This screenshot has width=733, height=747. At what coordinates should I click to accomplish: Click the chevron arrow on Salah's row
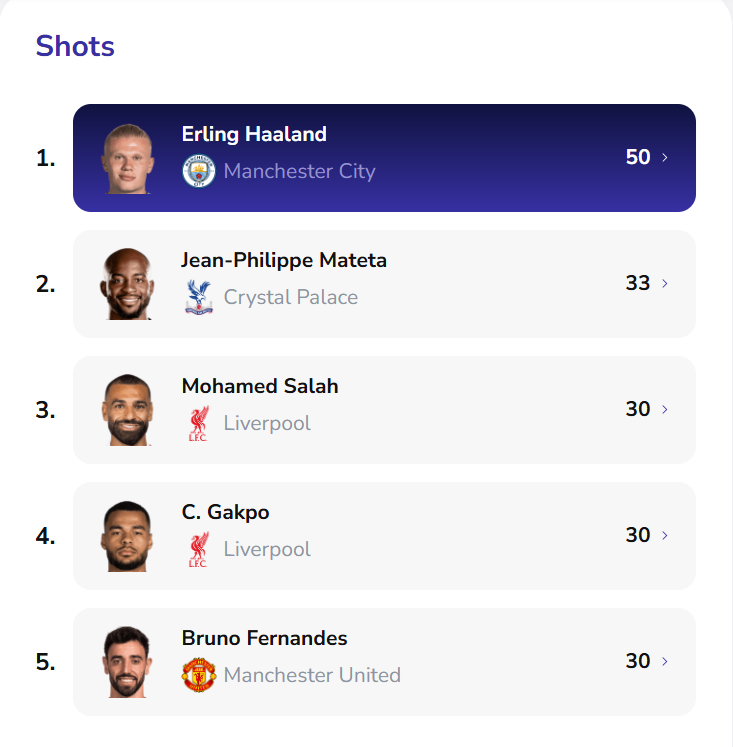(x=666, y=410)
